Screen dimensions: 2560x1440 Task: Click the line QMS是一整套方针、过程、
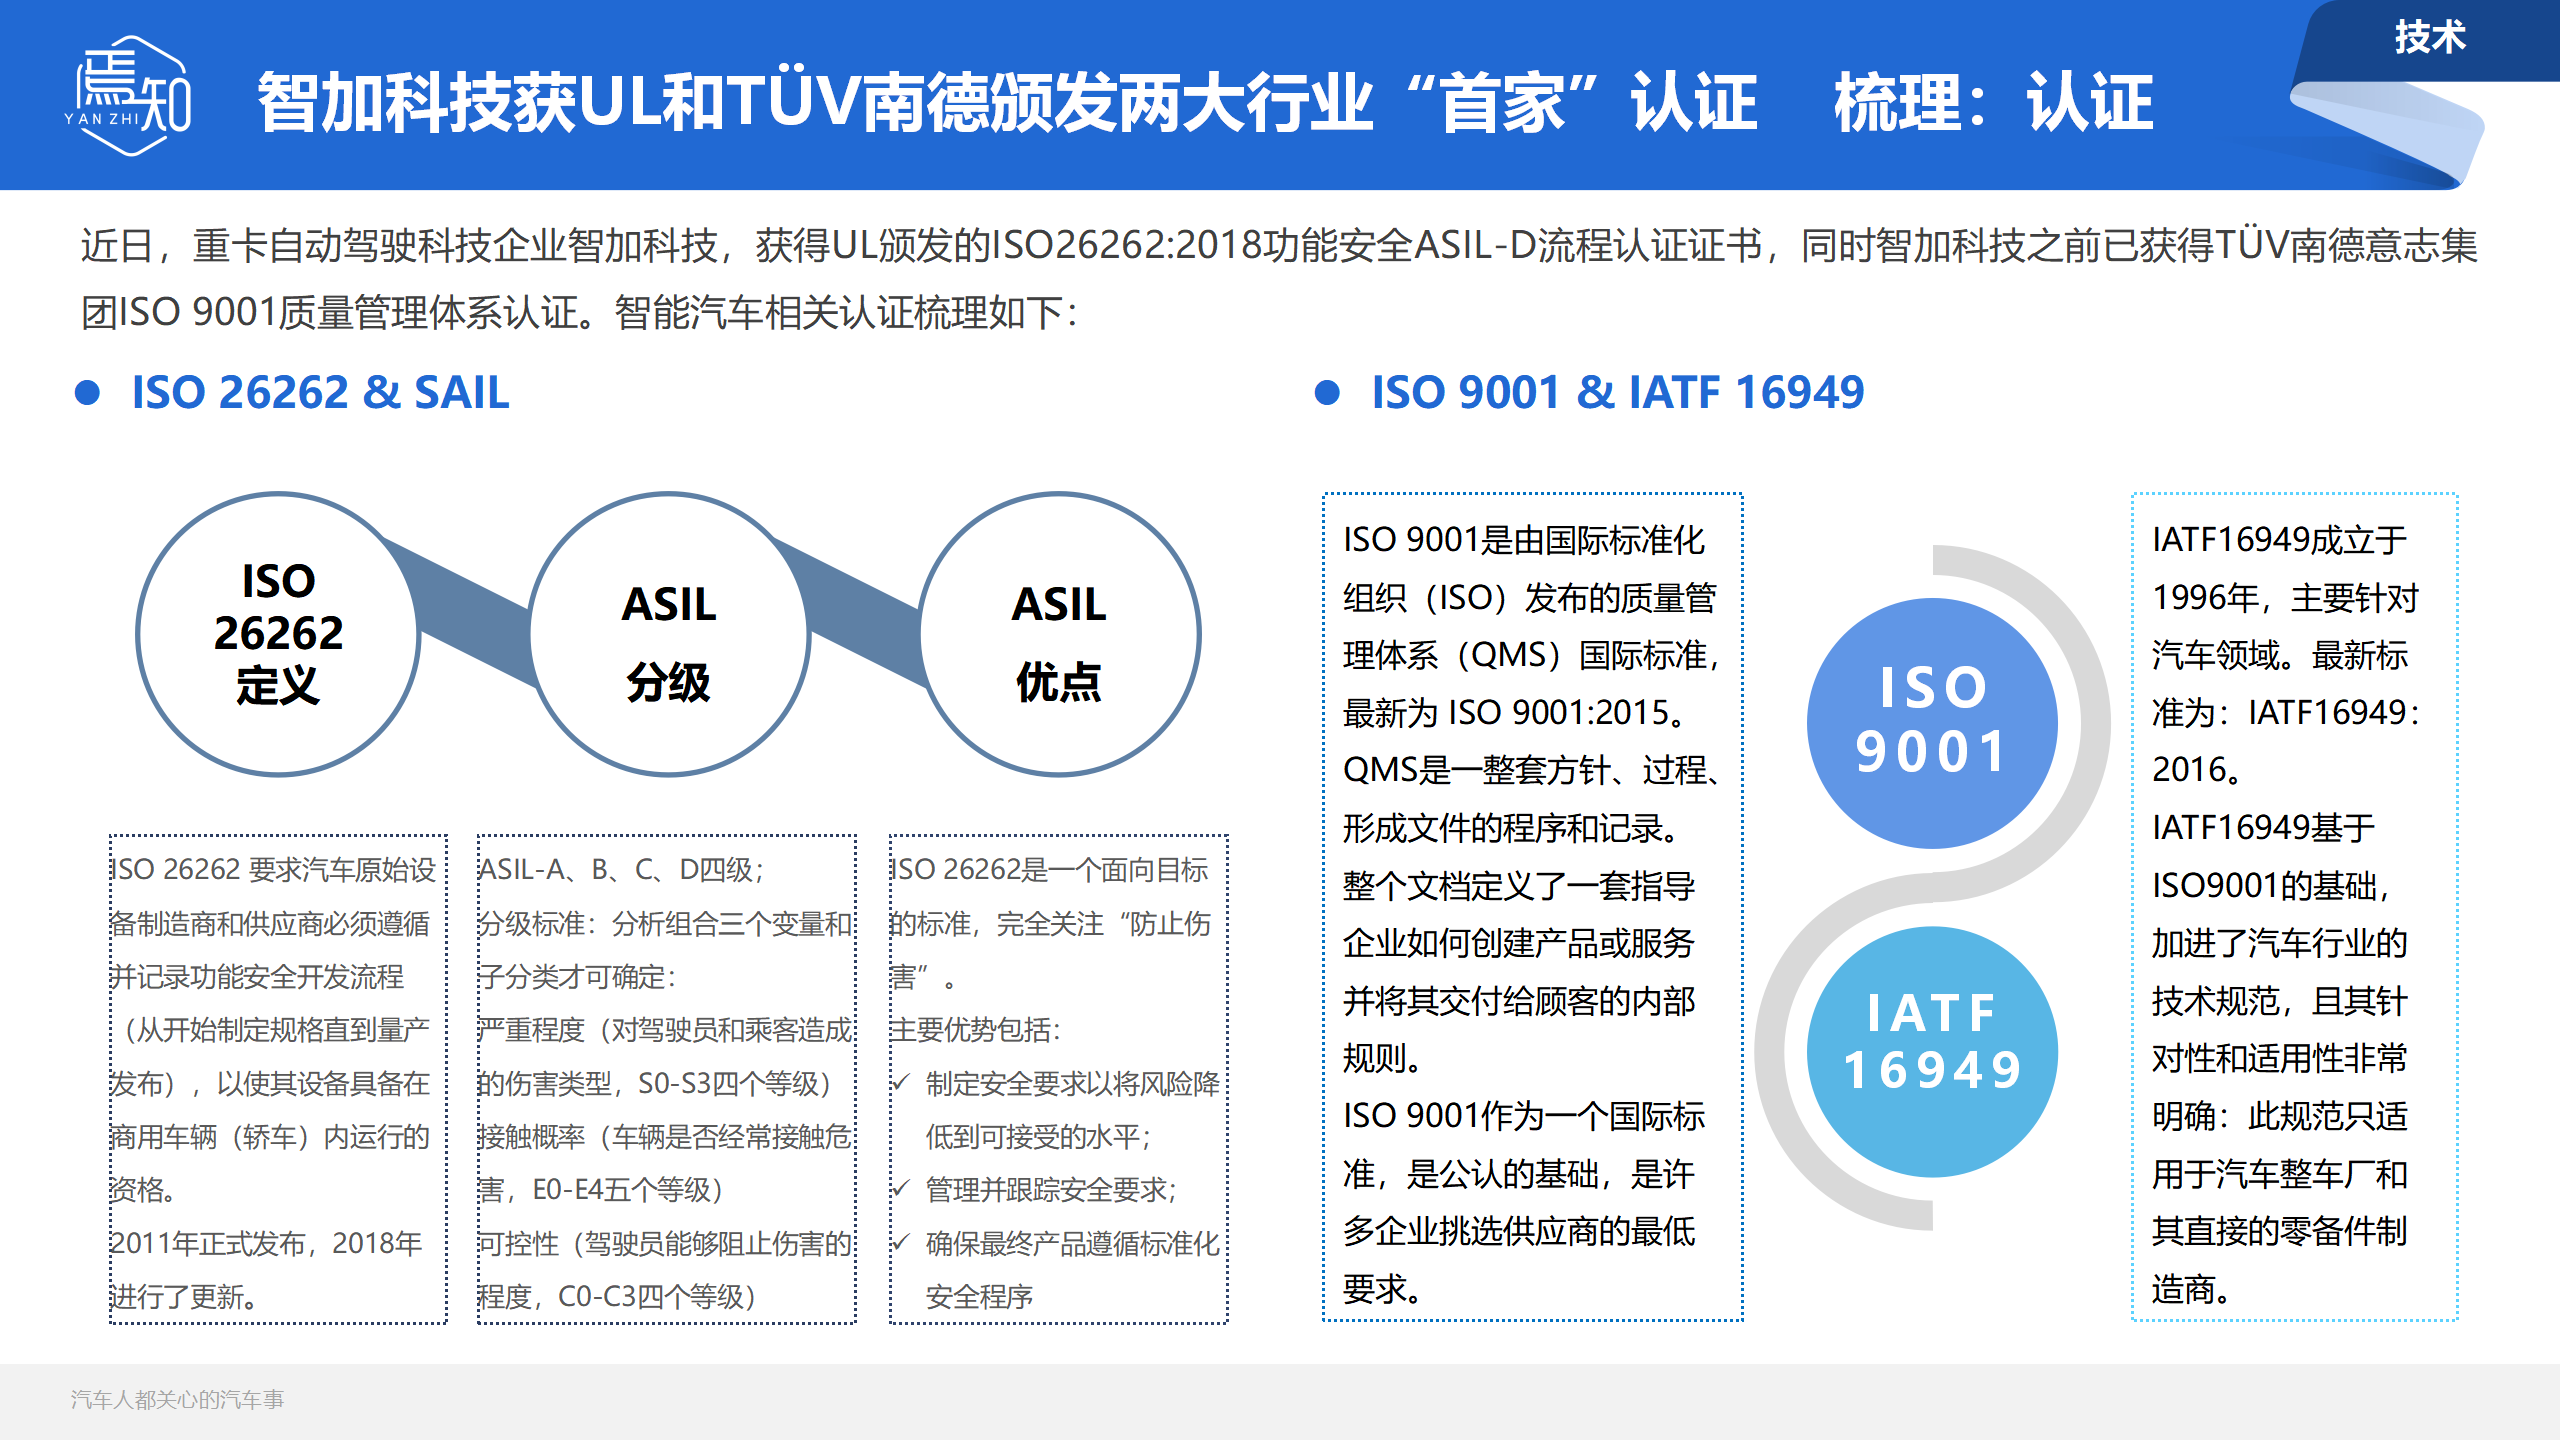[x=1531, y=770]
